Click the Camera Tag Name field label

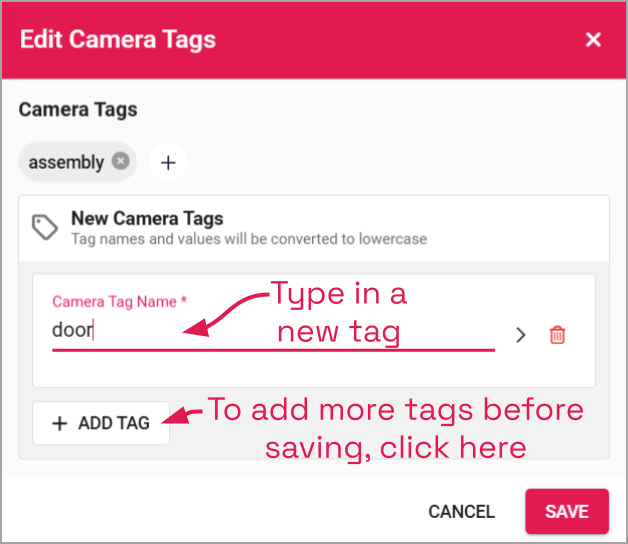119,302
